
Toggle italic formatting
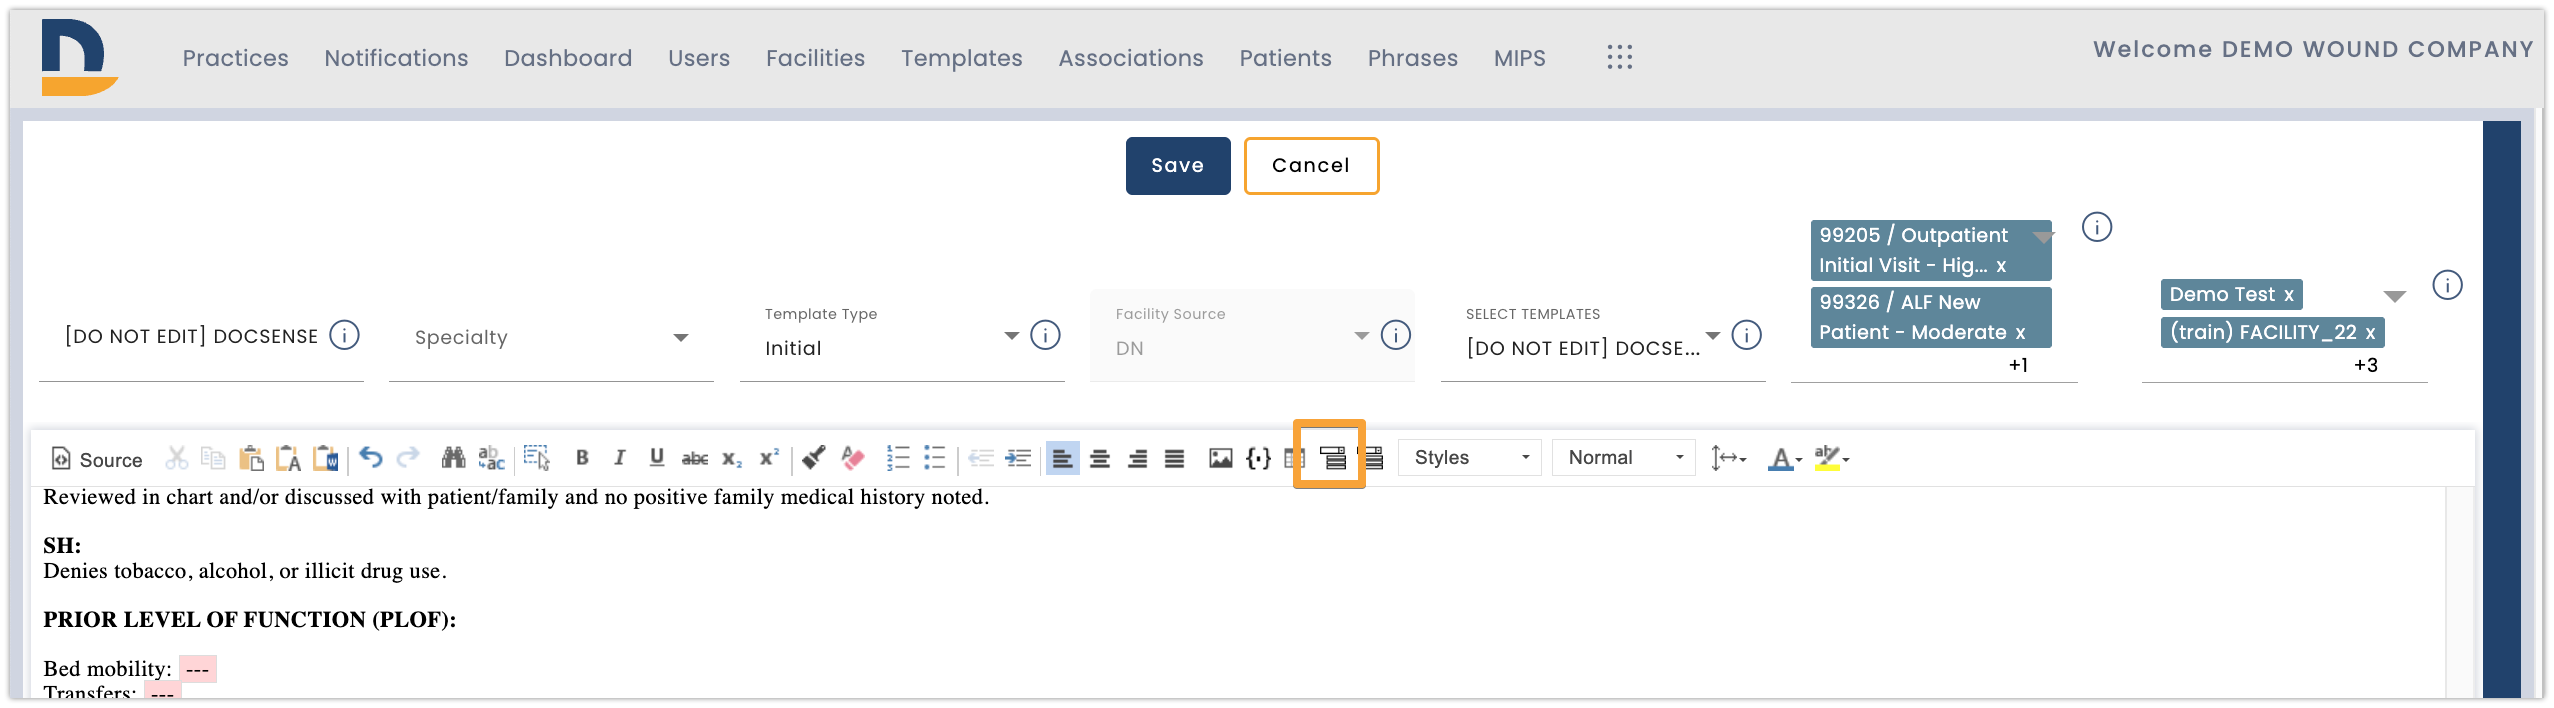pyautogui.click(x=619, y=458)
